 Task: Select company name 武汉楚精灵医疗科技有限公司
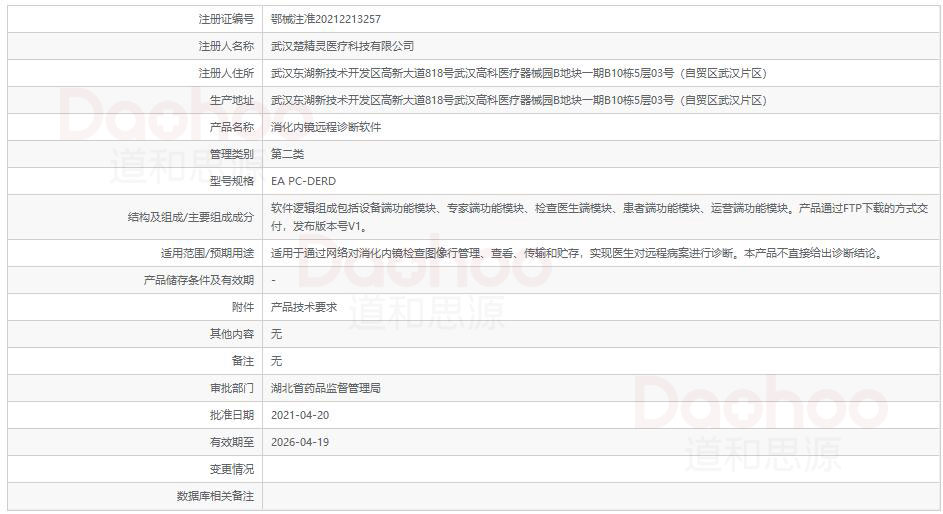pyautogui.click(x=342, y=46)
